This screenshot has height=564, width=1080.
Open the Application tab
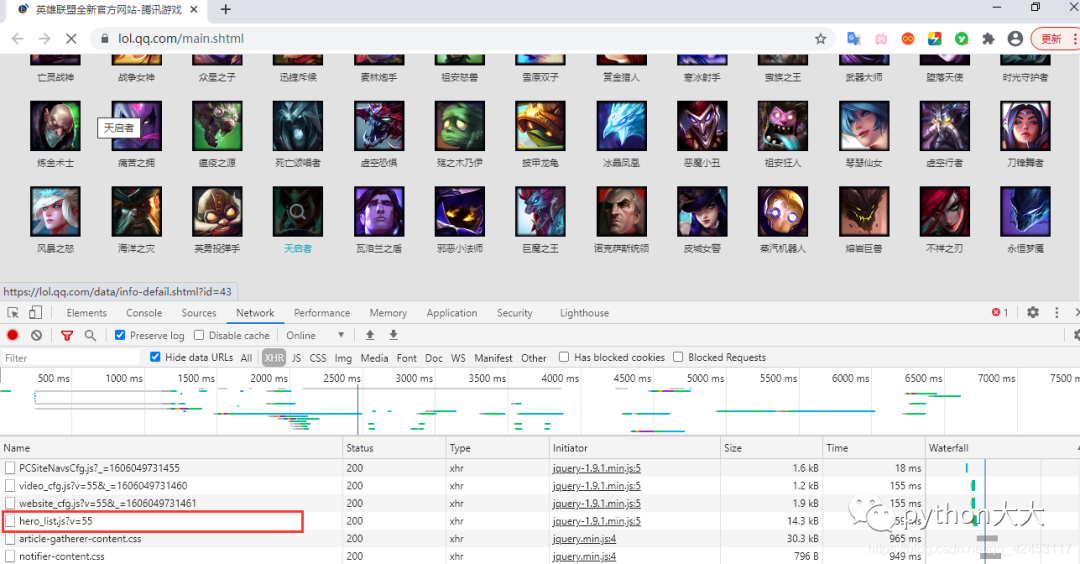[x=452, y=313]
